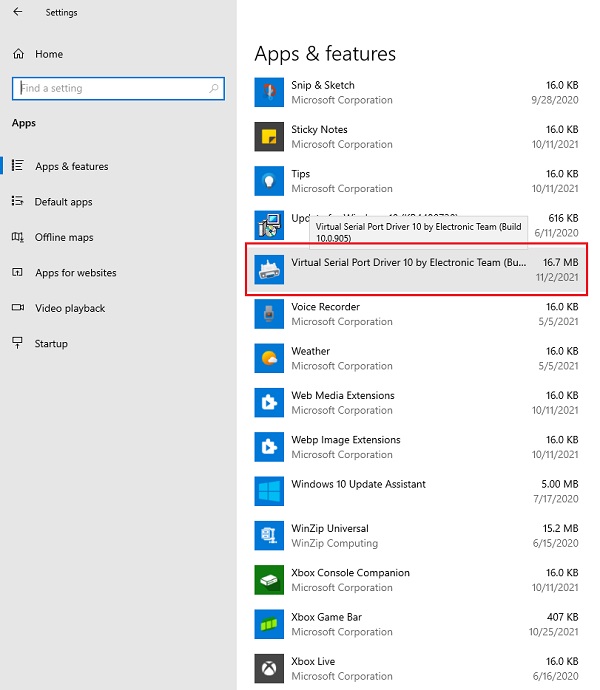Open Apps for websites settings
The image size is (600, 690).
point(76,273)
